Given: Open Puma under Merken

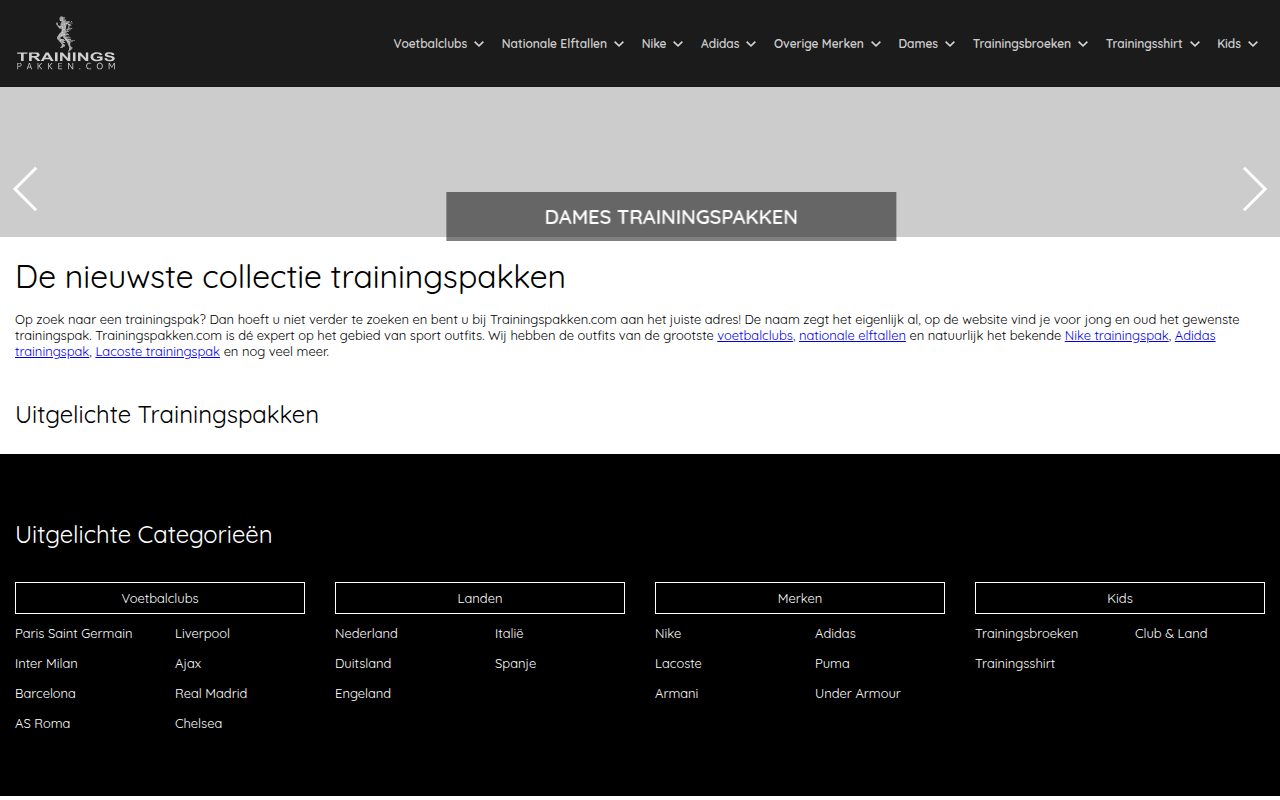Looking at the screenshot, I should point(832,664).
